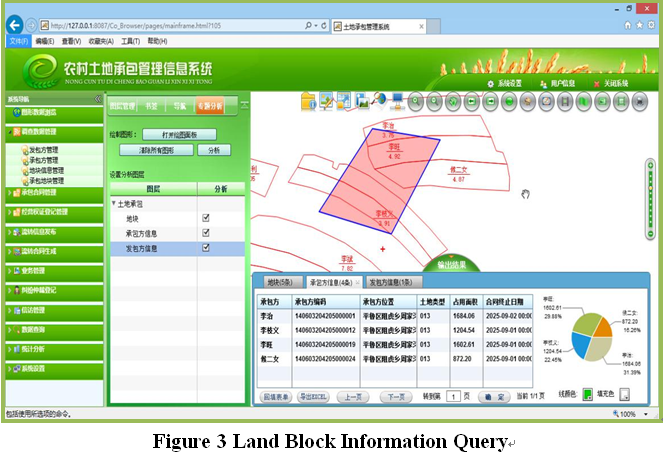Viewport: 663px width, 452px height.
Task: Click the 导出EXCEL button
Action: coord(314,396)
